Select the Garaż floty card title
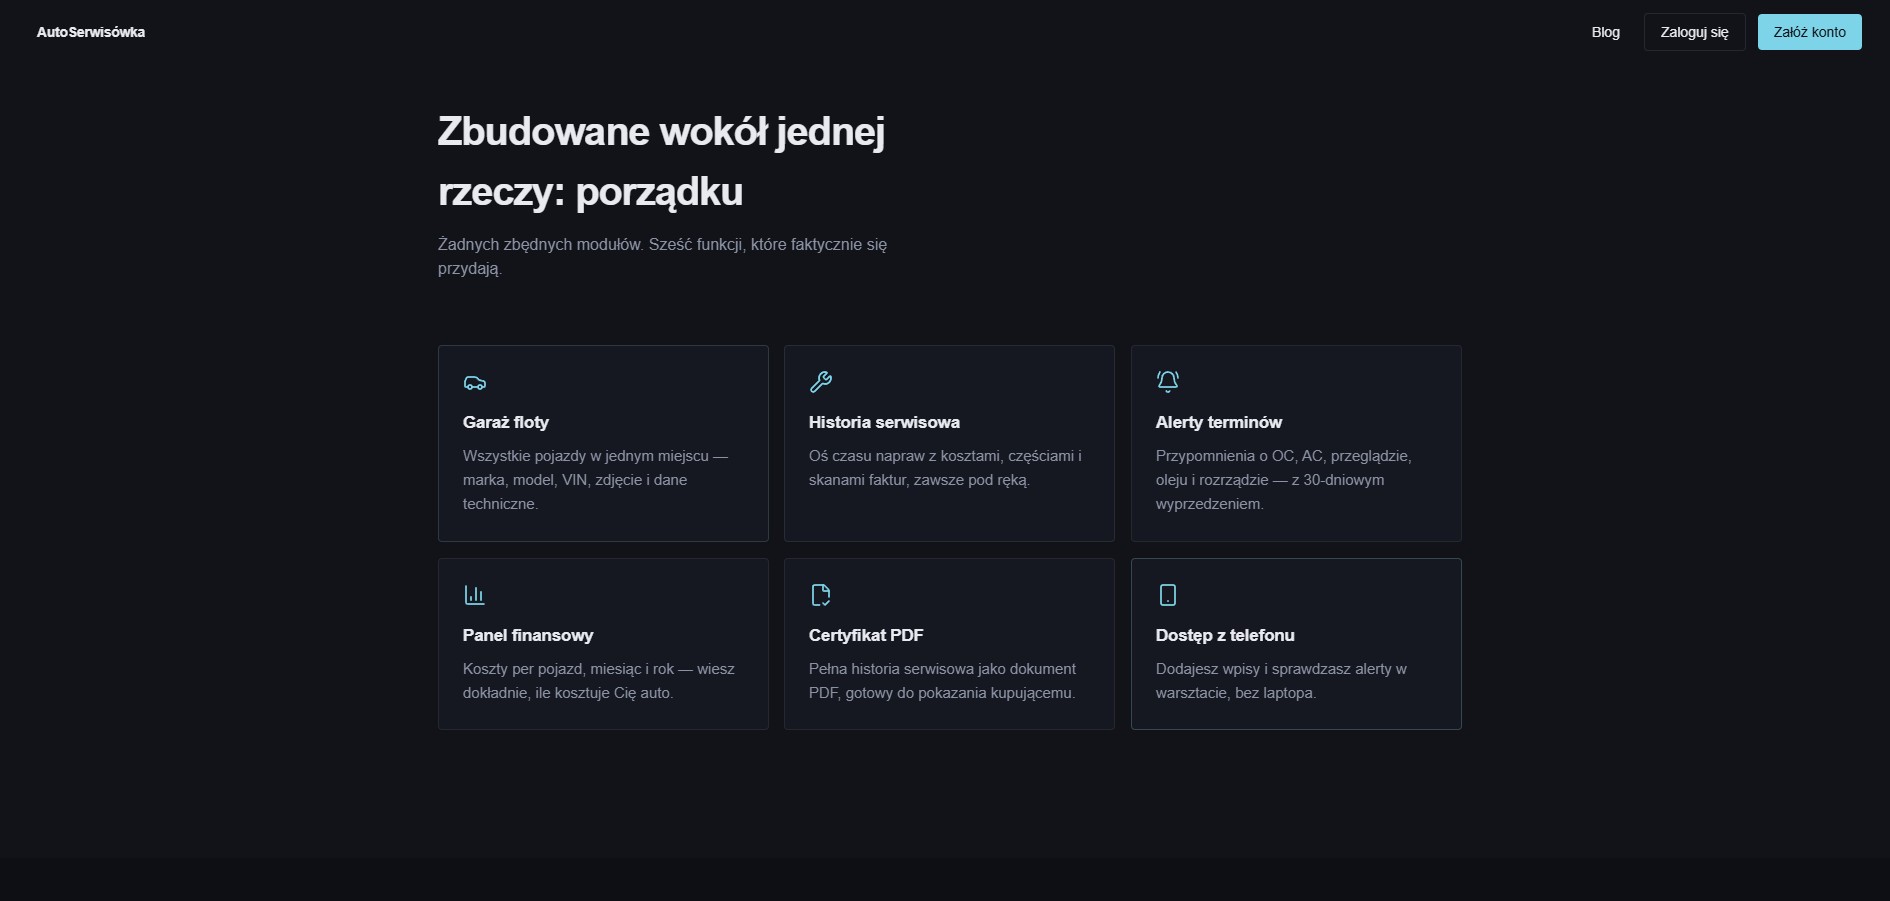The width and height of the screenshot is (1890, 901). pyautogui.click(x=506, y=422)
